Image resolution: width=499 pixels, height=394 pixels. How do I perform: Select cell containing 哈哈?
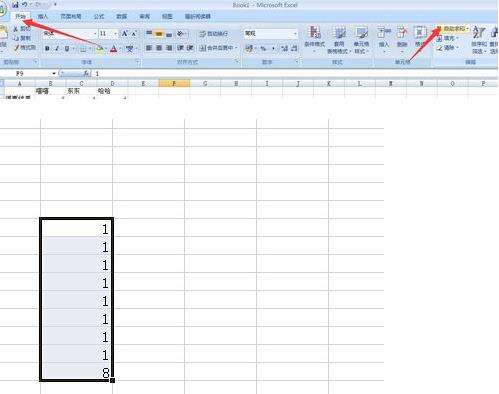[112, 91]
